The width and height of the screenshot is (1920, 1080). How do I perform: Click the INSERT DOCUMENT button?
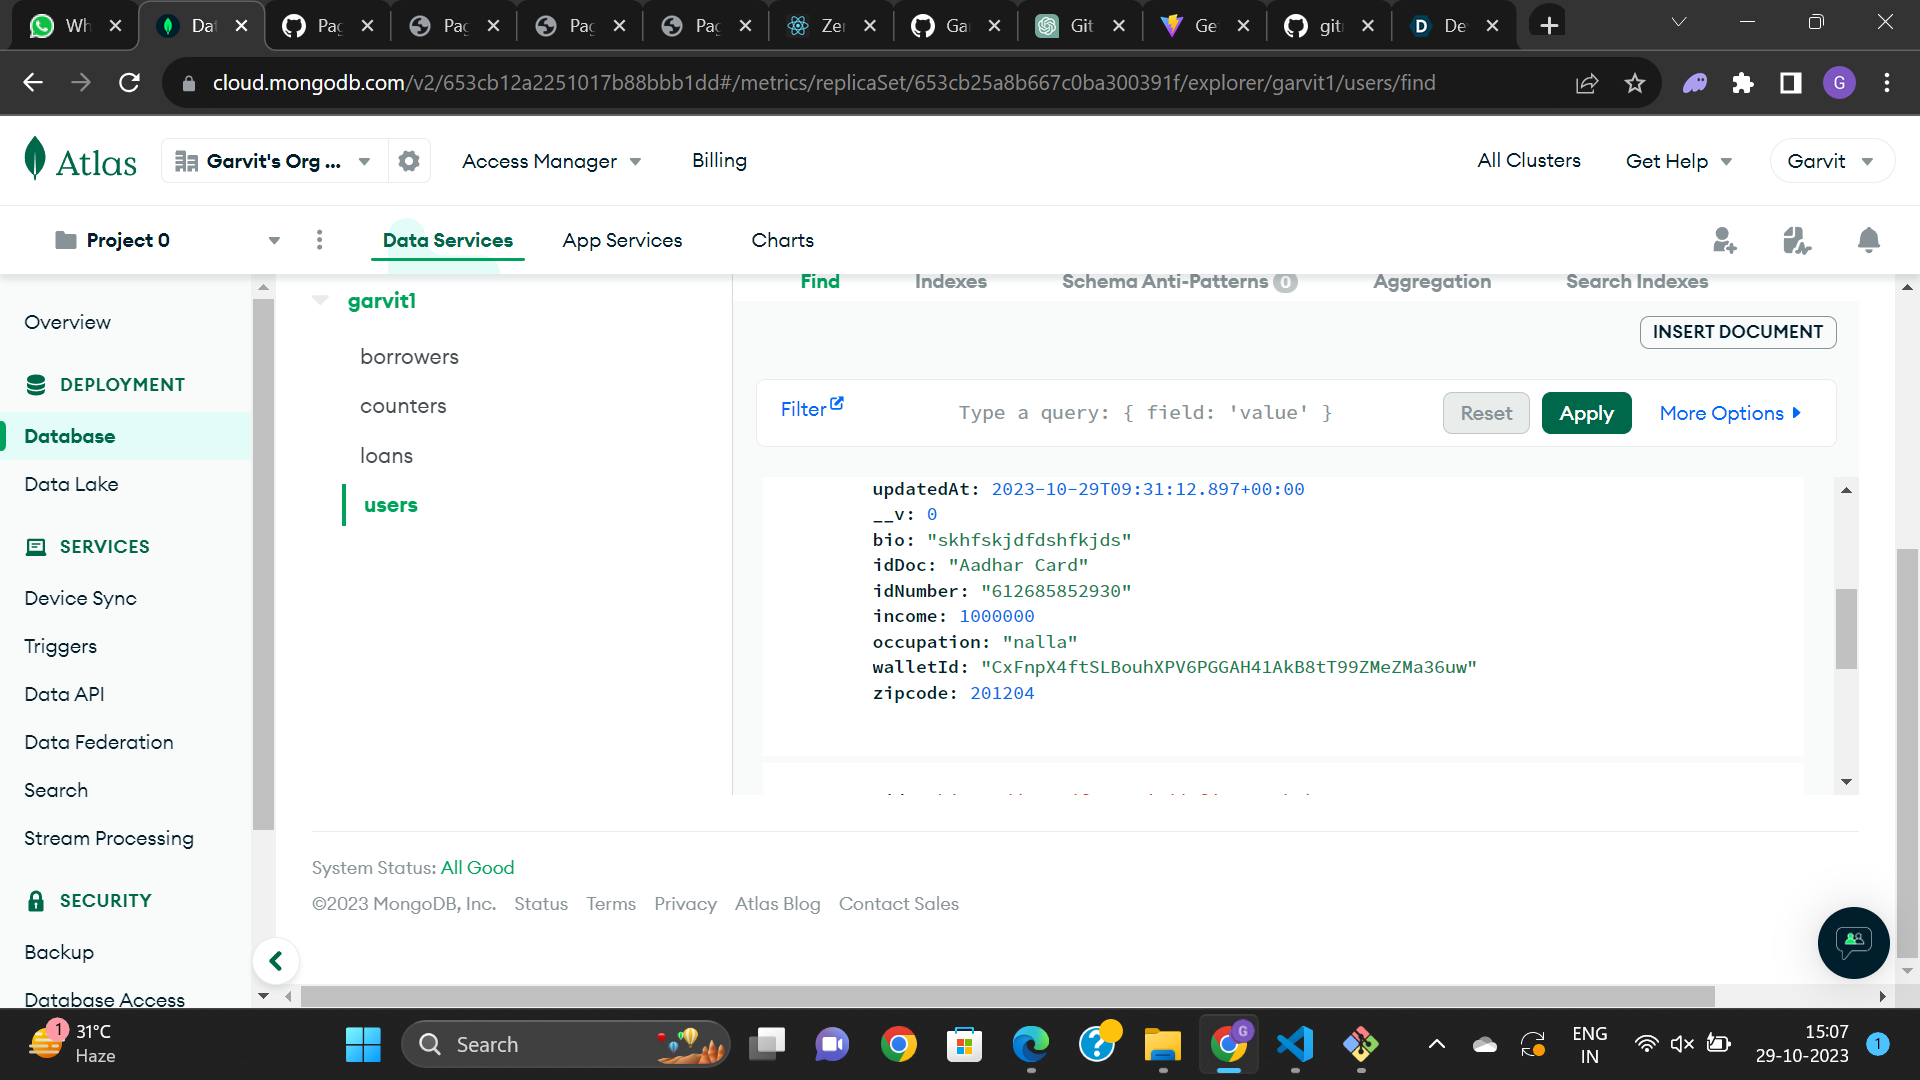tap(1737, 332)
